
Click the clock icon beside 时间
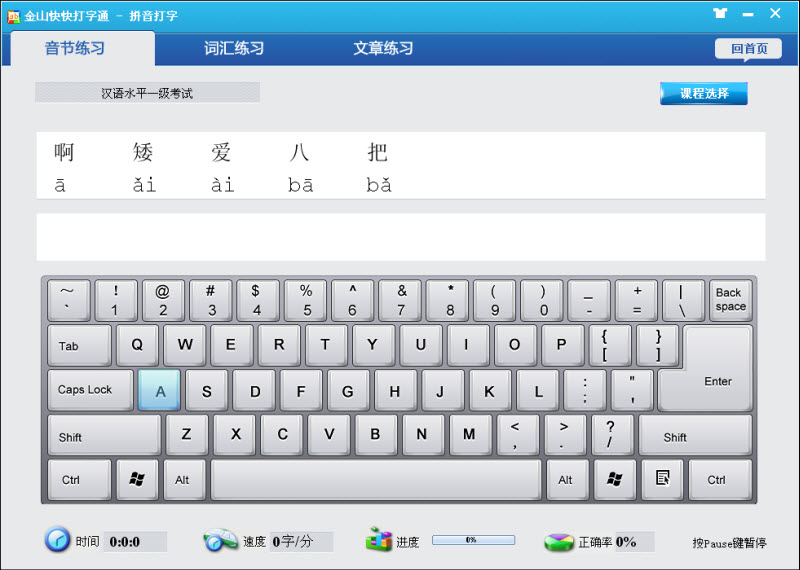[x=57, y=540]
